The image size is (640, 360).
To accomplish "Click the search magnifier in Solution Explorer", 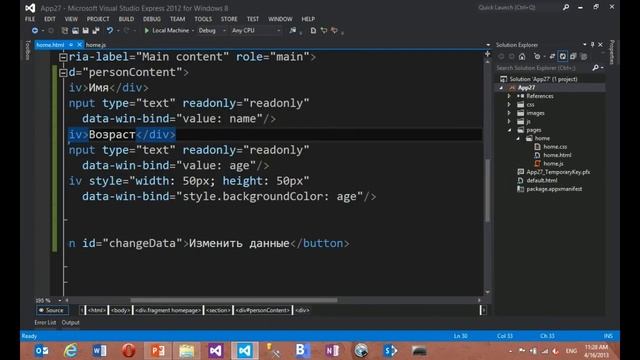I will click(596, 68).
